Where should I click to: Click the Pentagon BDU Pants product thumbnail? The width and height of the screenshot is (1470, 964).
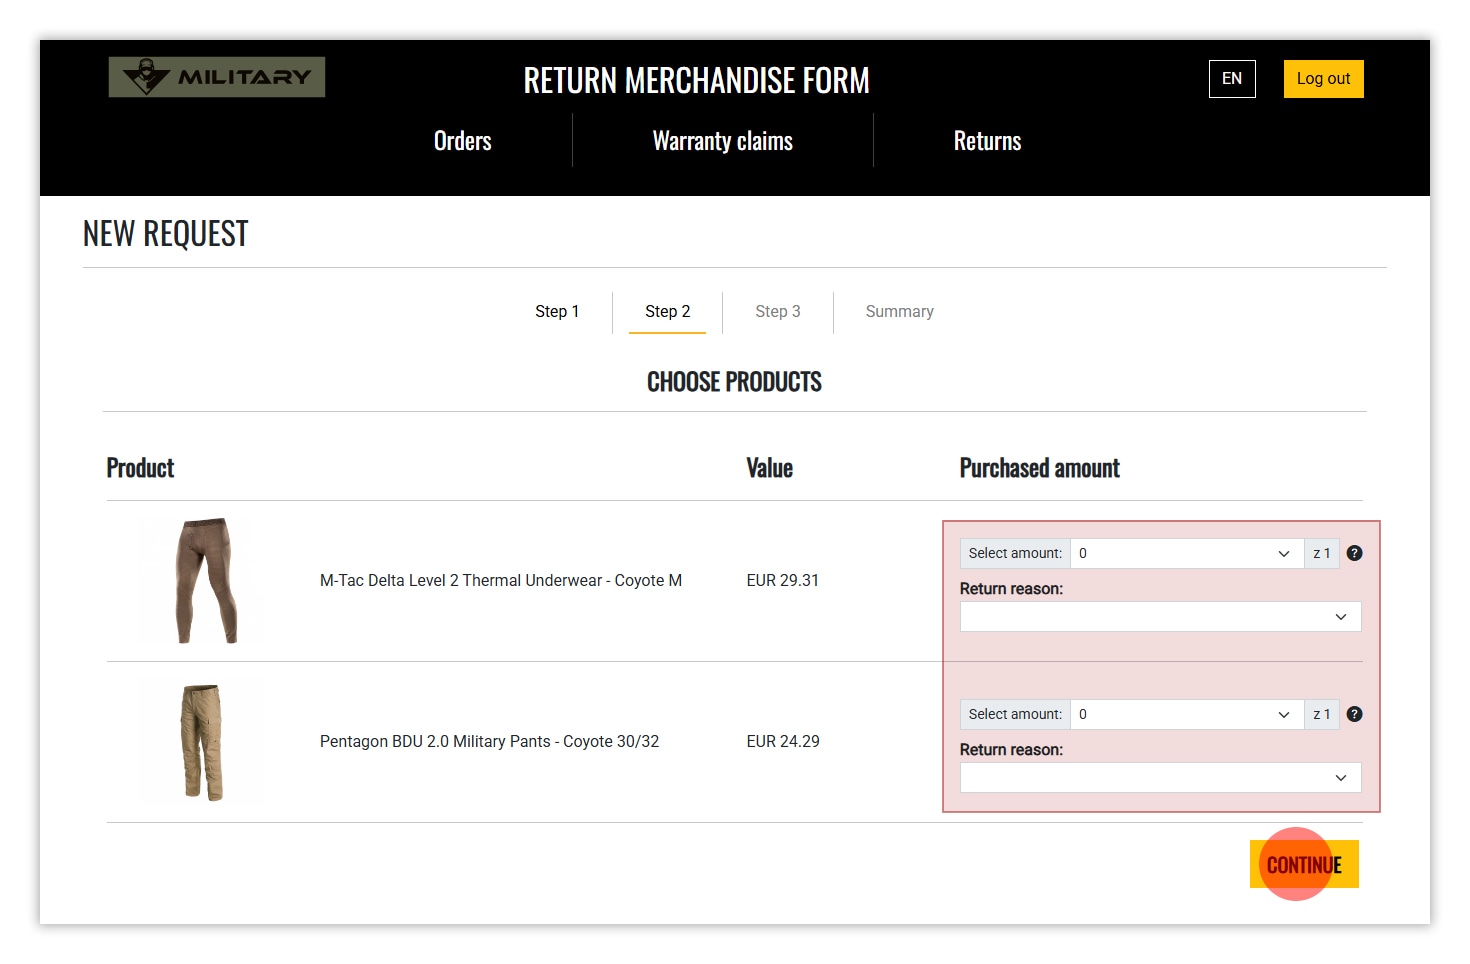(x=202, y=742)
